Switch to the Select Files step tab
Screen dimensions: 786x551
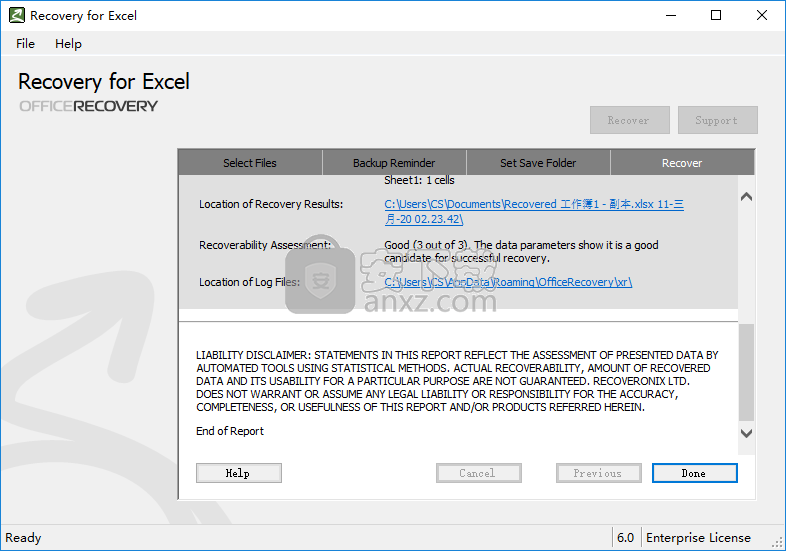click(250, 162)
